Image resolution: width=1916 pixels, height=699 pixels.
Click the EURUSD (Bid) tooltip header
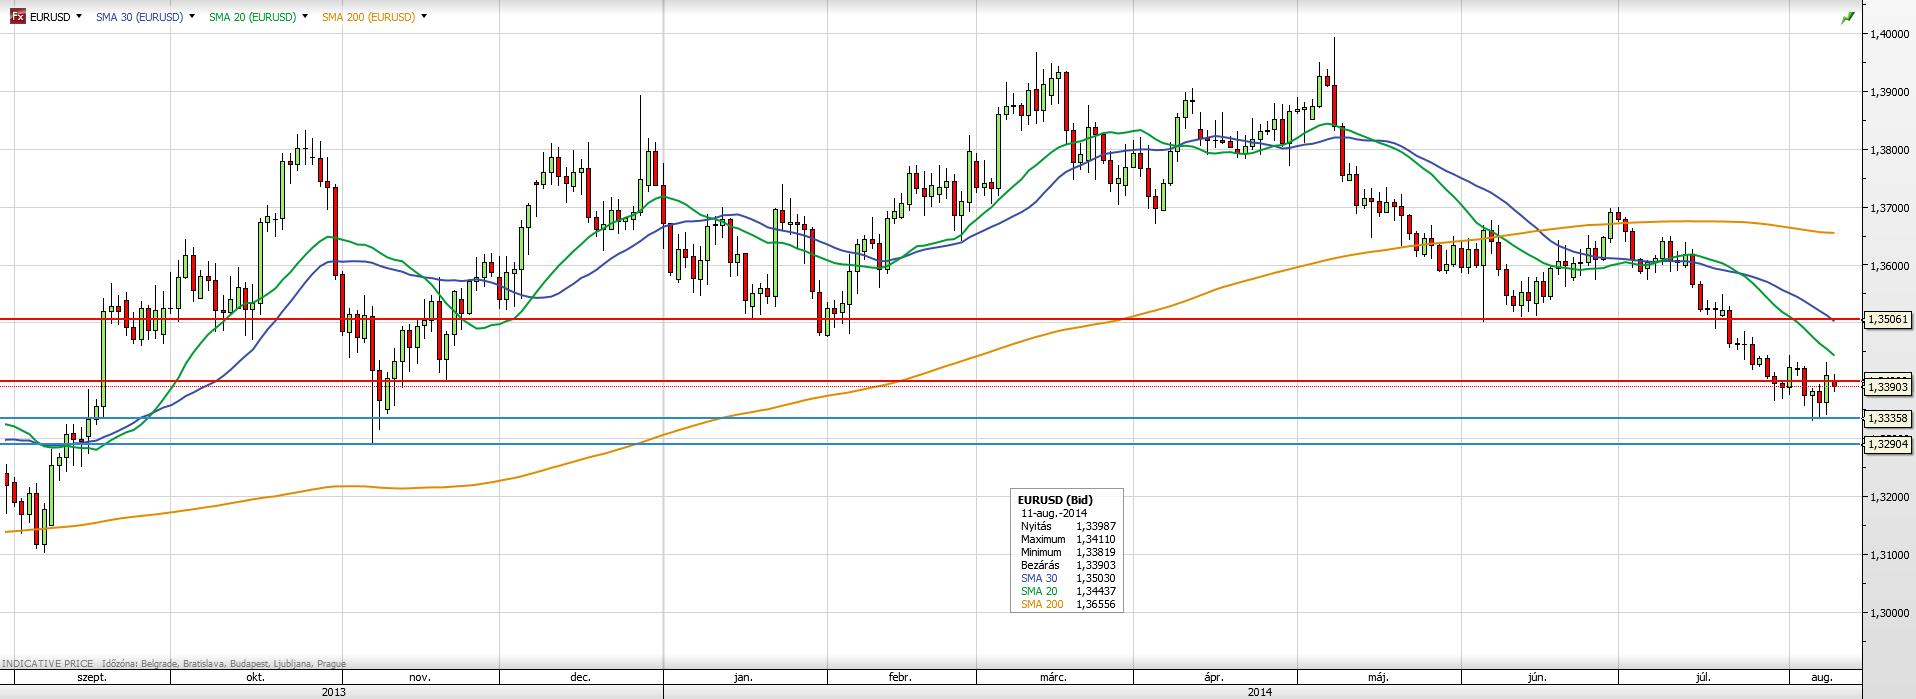click(x=1055, y=500)
